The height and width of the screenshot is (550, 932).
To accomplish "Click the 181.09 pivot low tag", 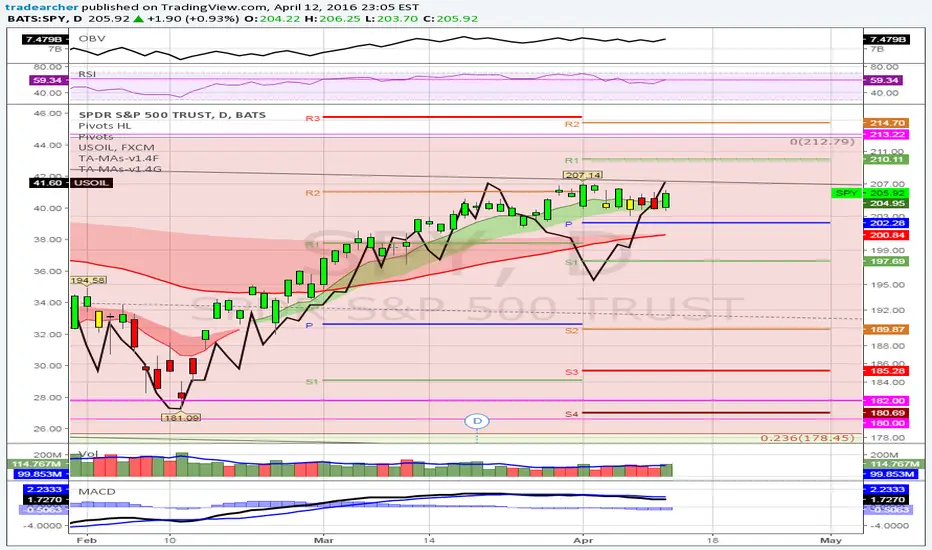I will click(181, 418).
